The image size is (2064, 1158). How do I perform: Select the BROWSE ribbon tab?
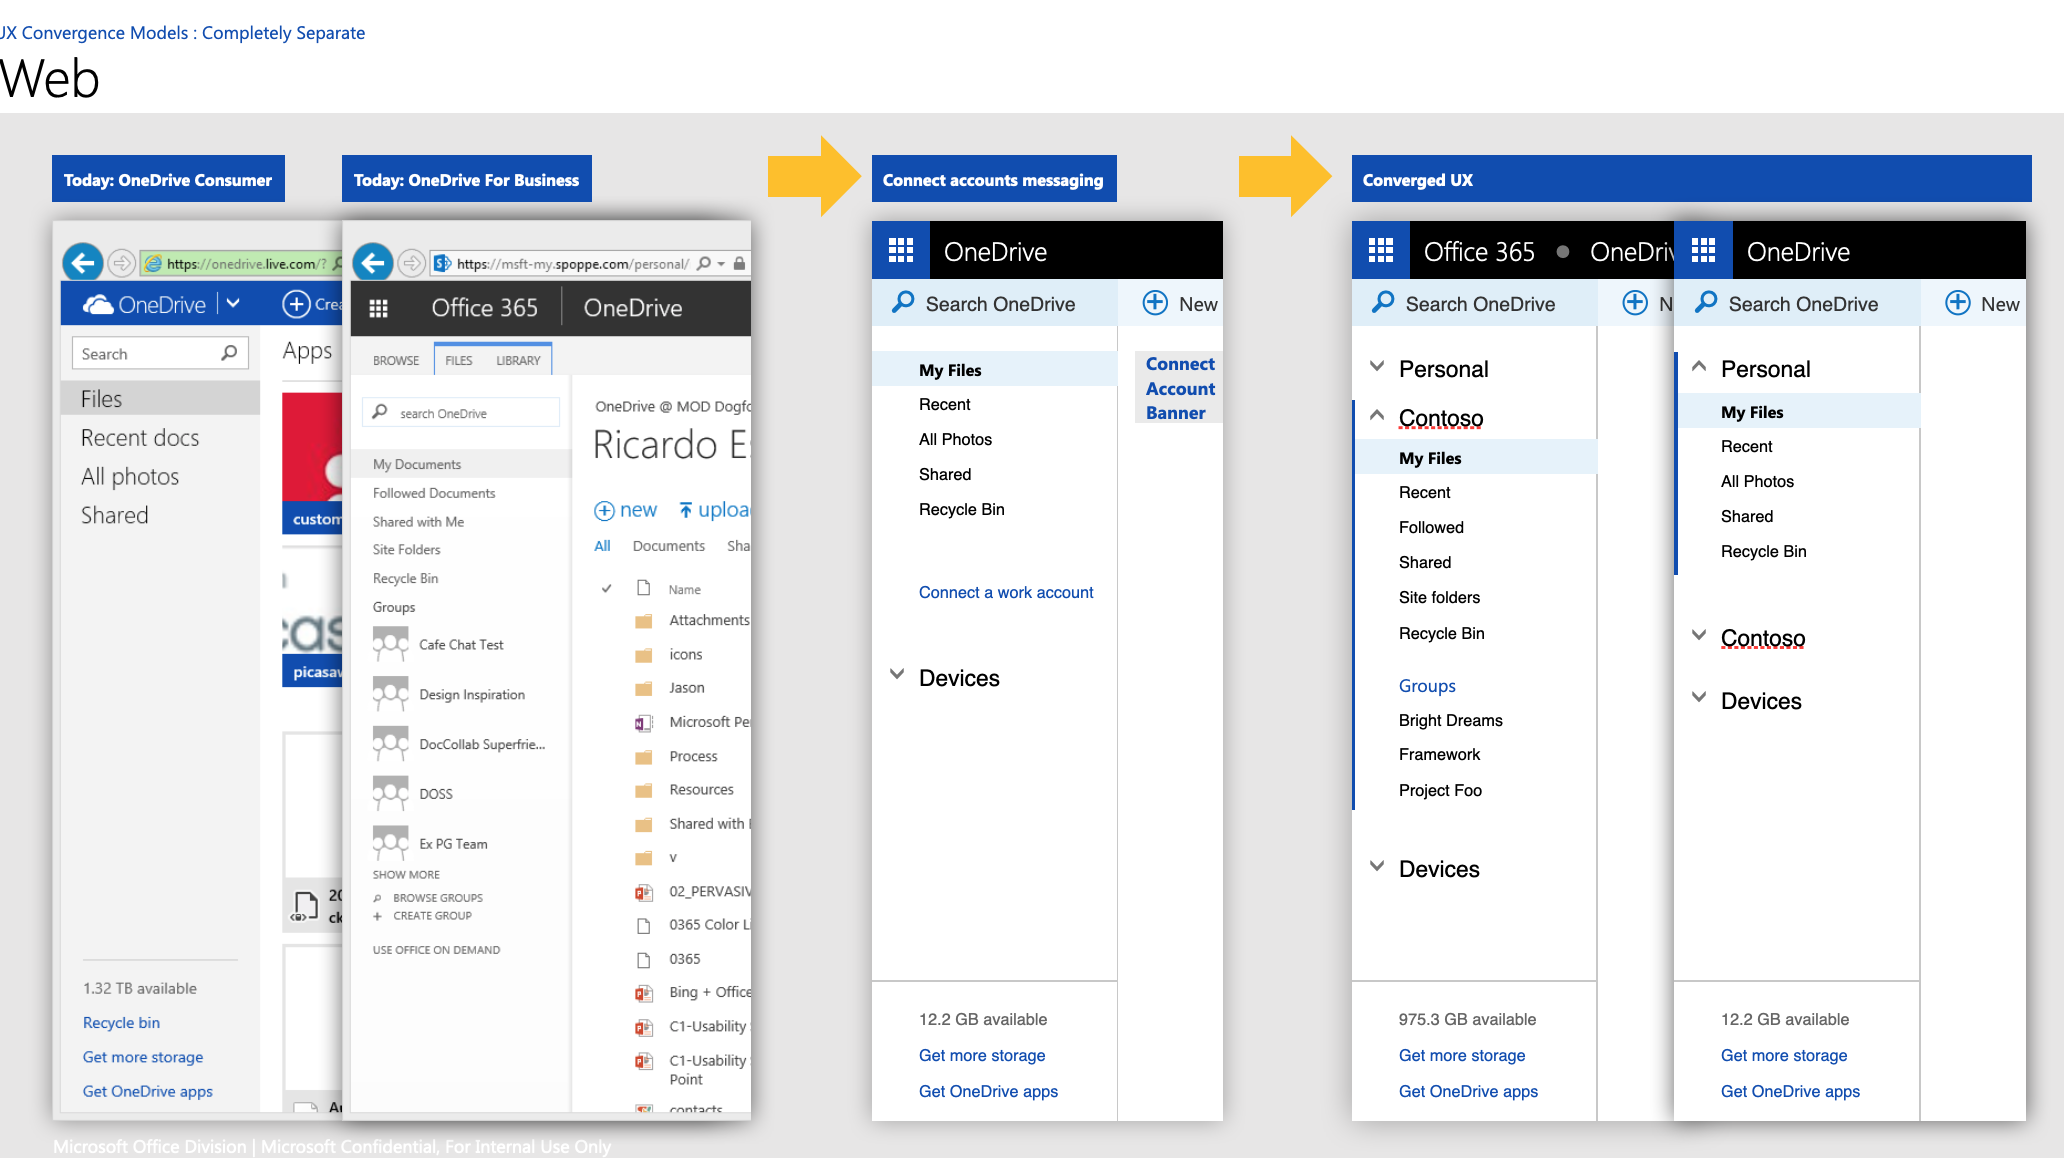(x=396, y=360)
